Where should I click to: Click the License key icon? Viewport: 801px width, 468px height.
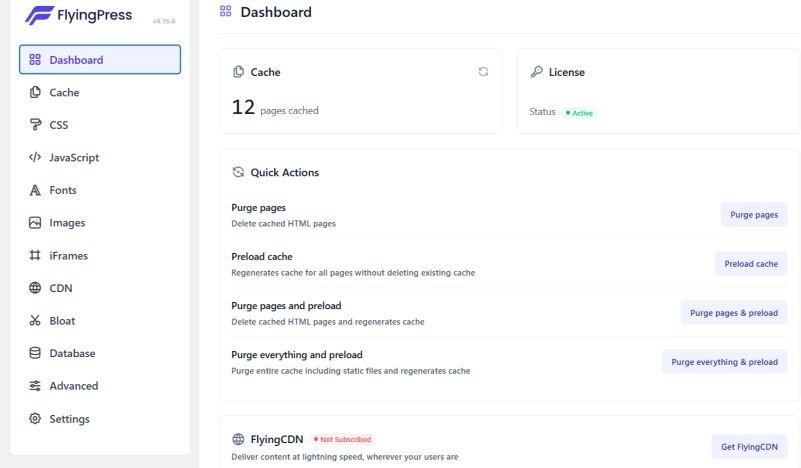[x=536, y=72]
